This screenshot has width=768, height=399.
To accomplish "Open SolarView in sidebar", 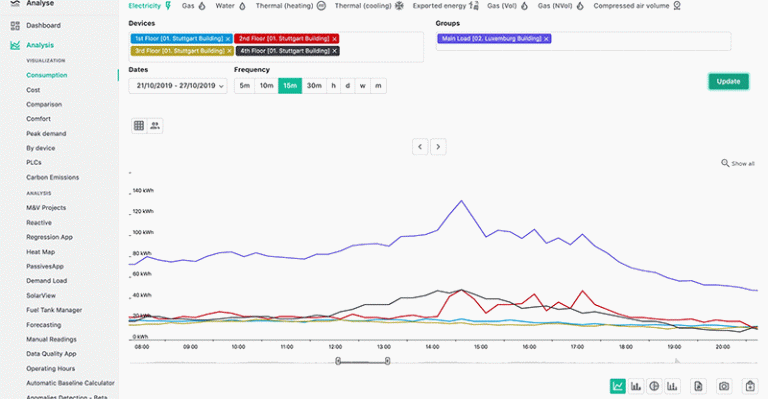I will click(x=41, y=295).
